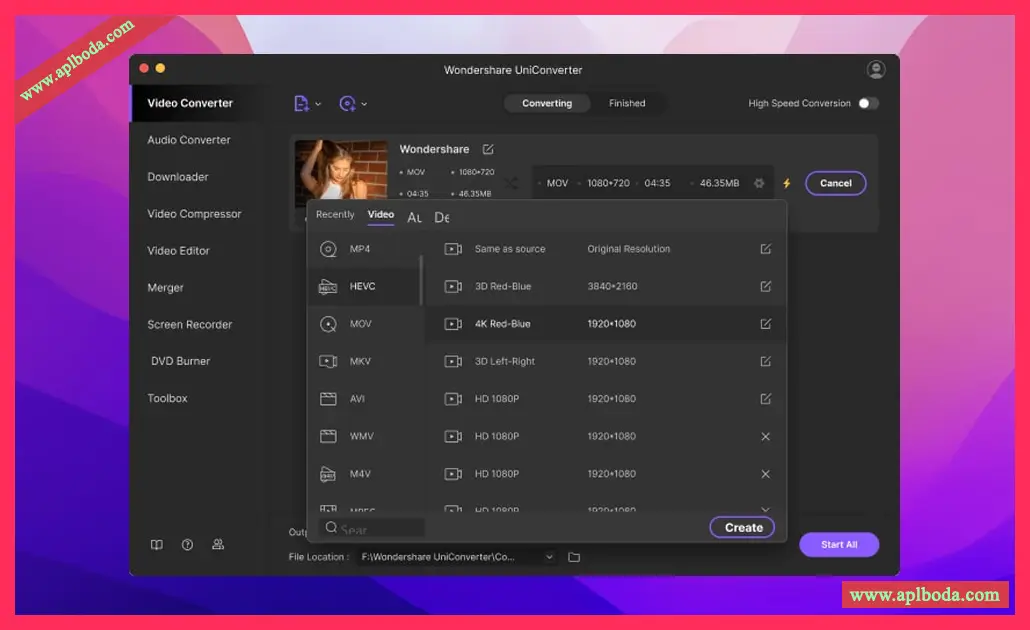Image resolution: width=1030 pixels, height=630 pixels.
Task: Open Screen Recorder from the sidebar
Action: pyautogui.click(x=189, y=324)
